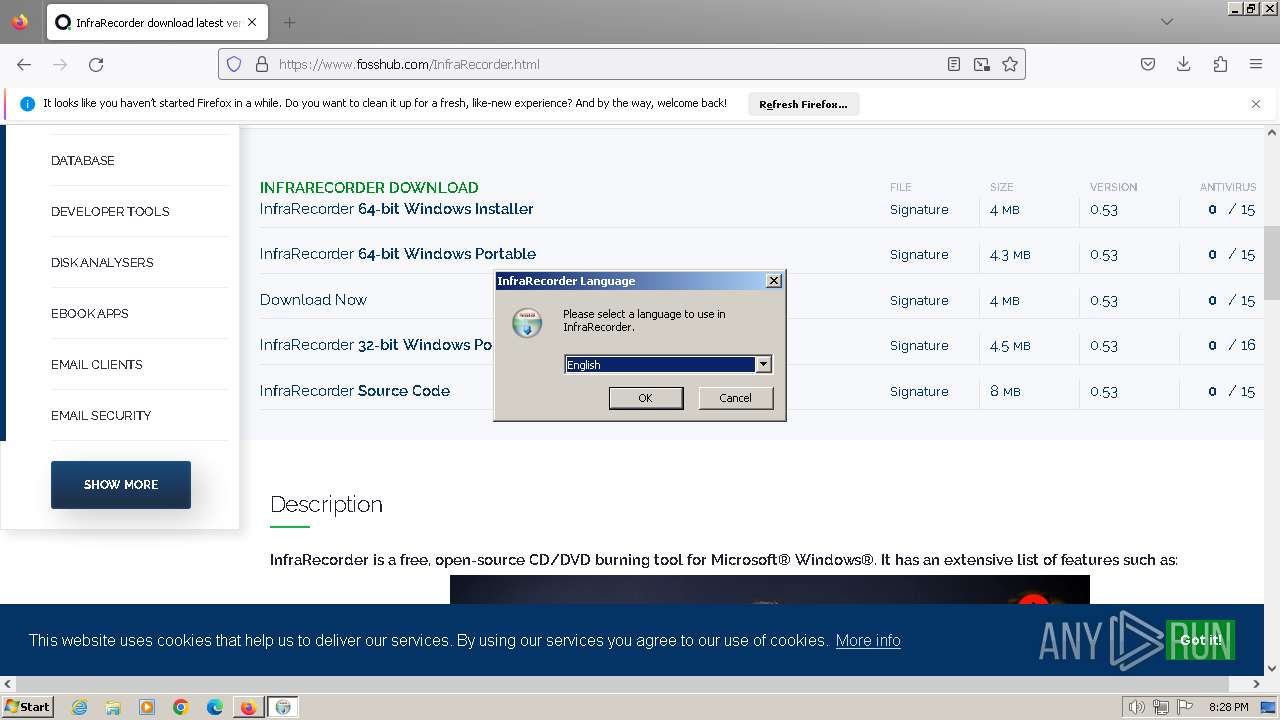The image size is (1280, 720).
Task: Dismiss the Refresh Firefox notification bar
Action: [x=1256, y=104]
